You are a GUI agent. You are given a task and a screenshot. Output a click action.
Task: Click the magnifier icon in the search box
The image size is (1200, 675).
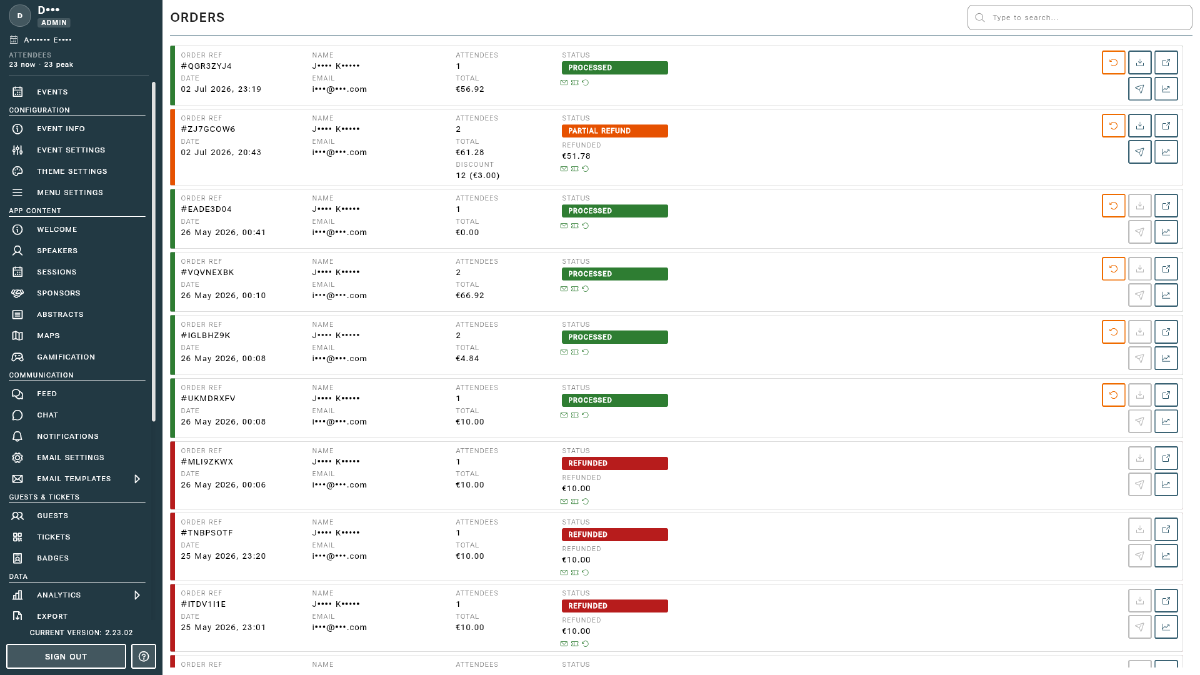tap(980, 18)
